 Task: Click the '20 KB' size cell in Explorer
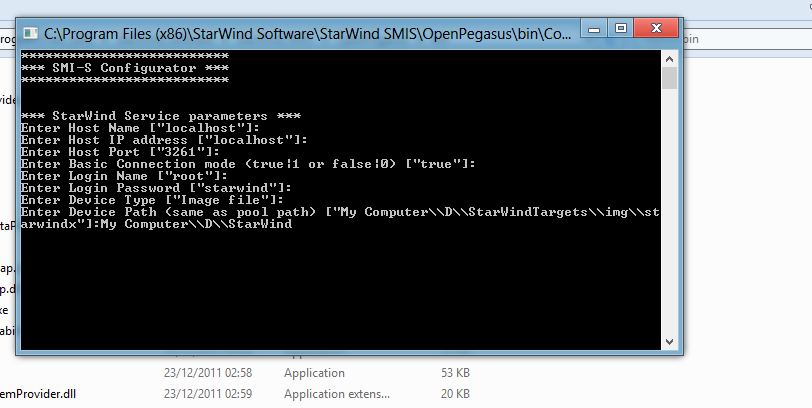(x=455, y=394)
